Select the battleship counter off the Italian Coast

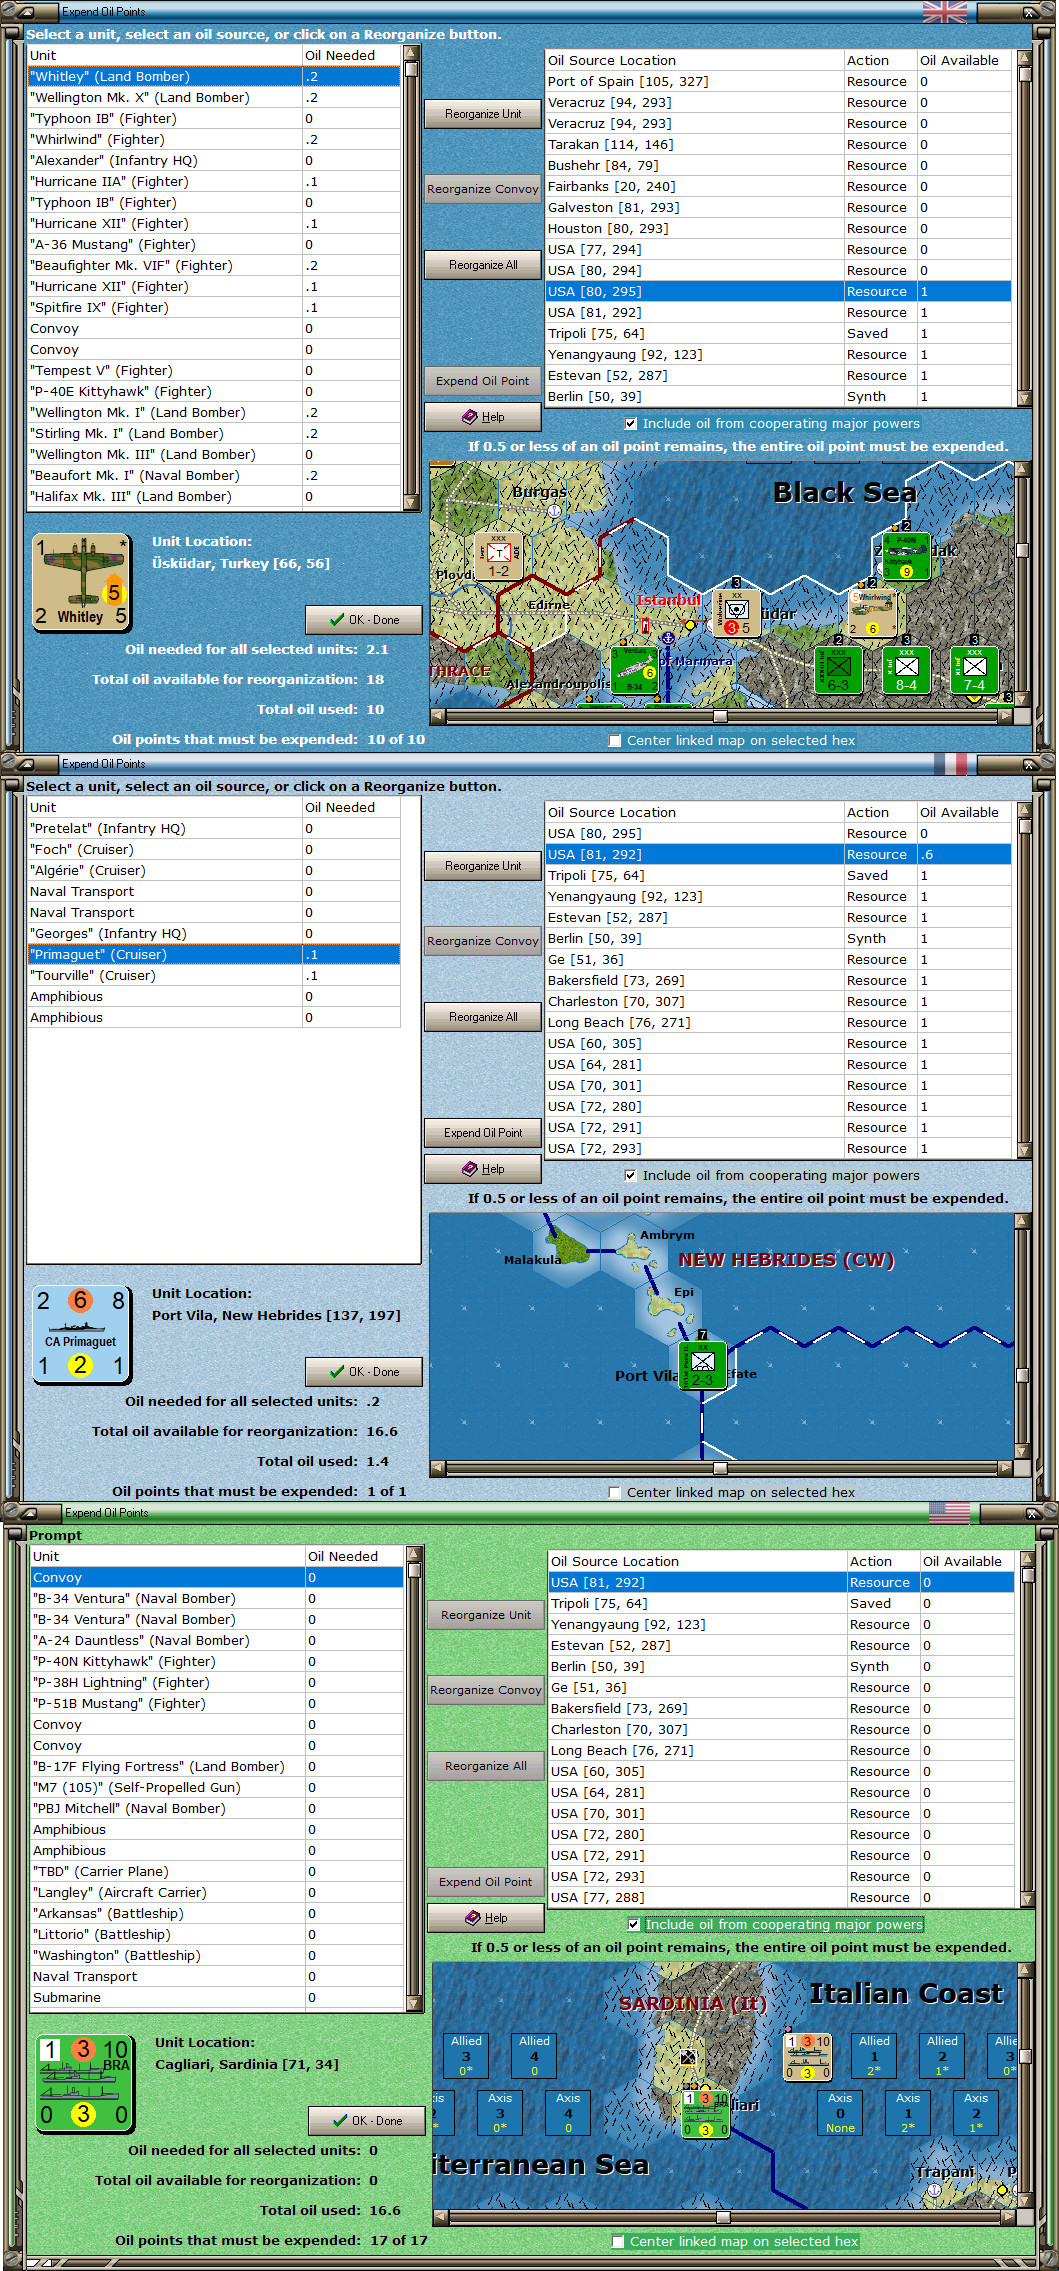coord(807,2056)
